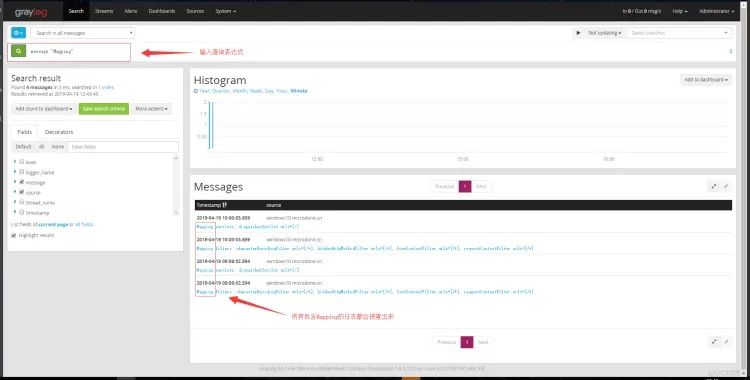Image resolution: width=750 pixels, height=380 pixels.
Task: Open the Streams page
Action: point(104,11)
